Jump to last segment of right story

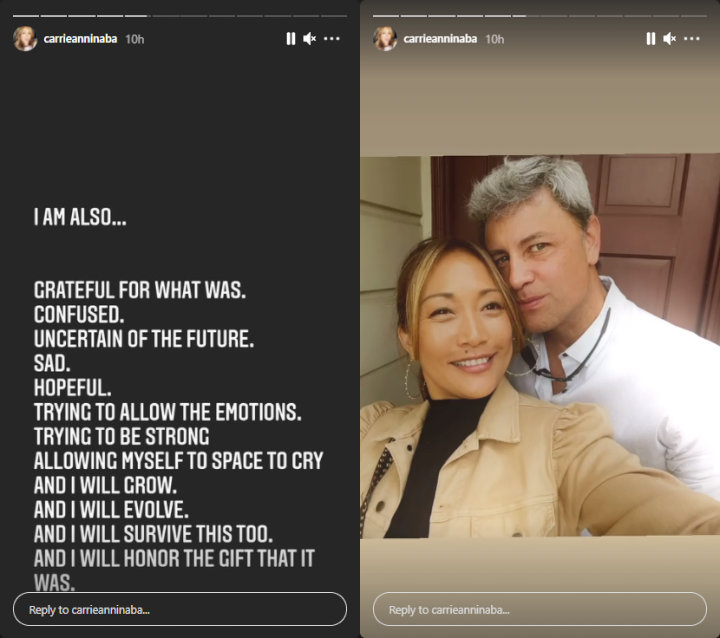(x=694, y=16)
